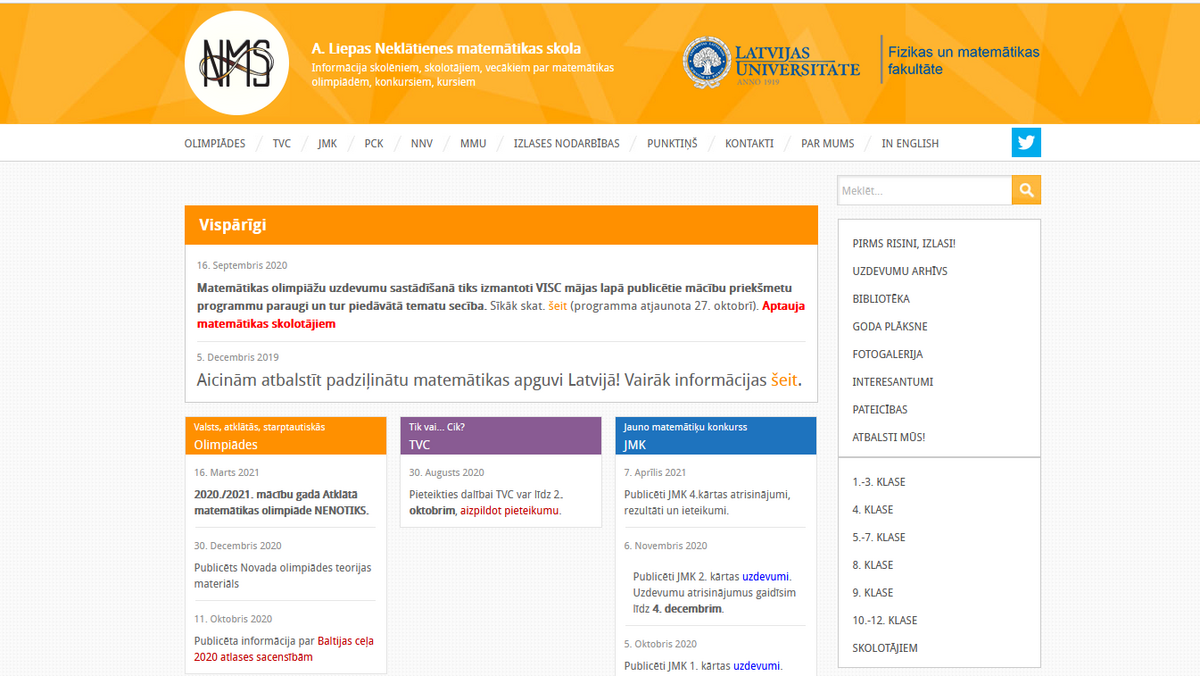1200x676 pixels.
Task: Open FOTOGALERIJA in sidebar
Action: coord(888,354)
